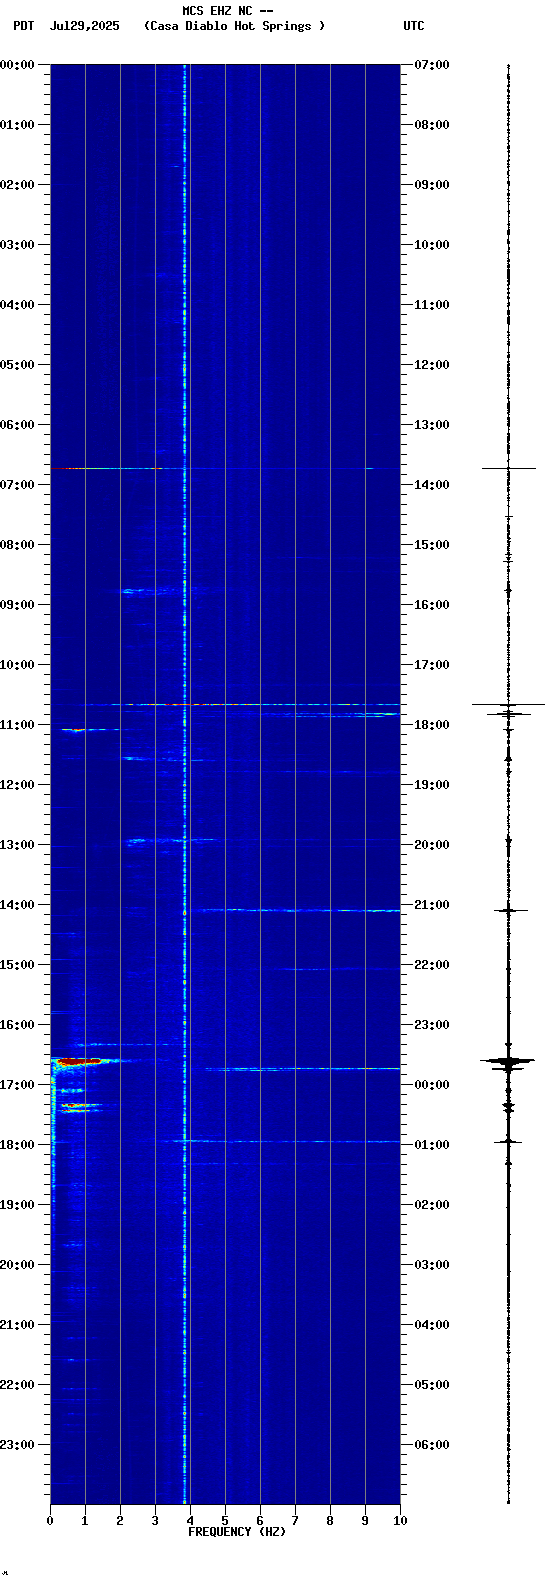Select "18:00" on the UTC time axis
This screenshot has height=1584, width=552.
point(432,725)
